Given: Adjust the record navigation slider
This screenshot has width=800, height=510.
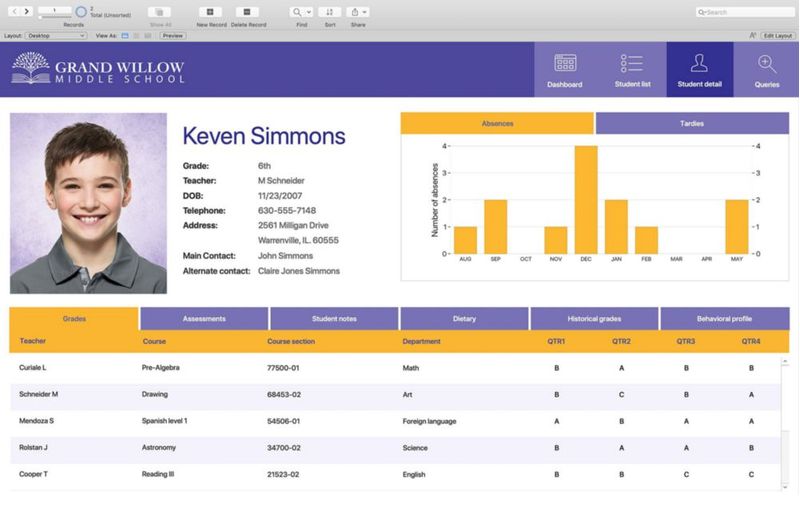Looking at the screenshot, I should click(55, 17).
